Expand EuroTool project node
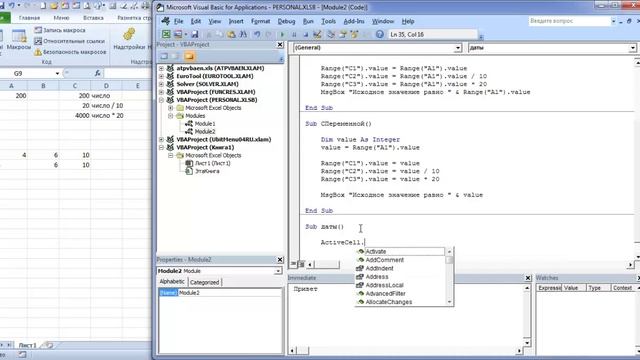Viewport: 640px width, 360px height. pos(161,76)
